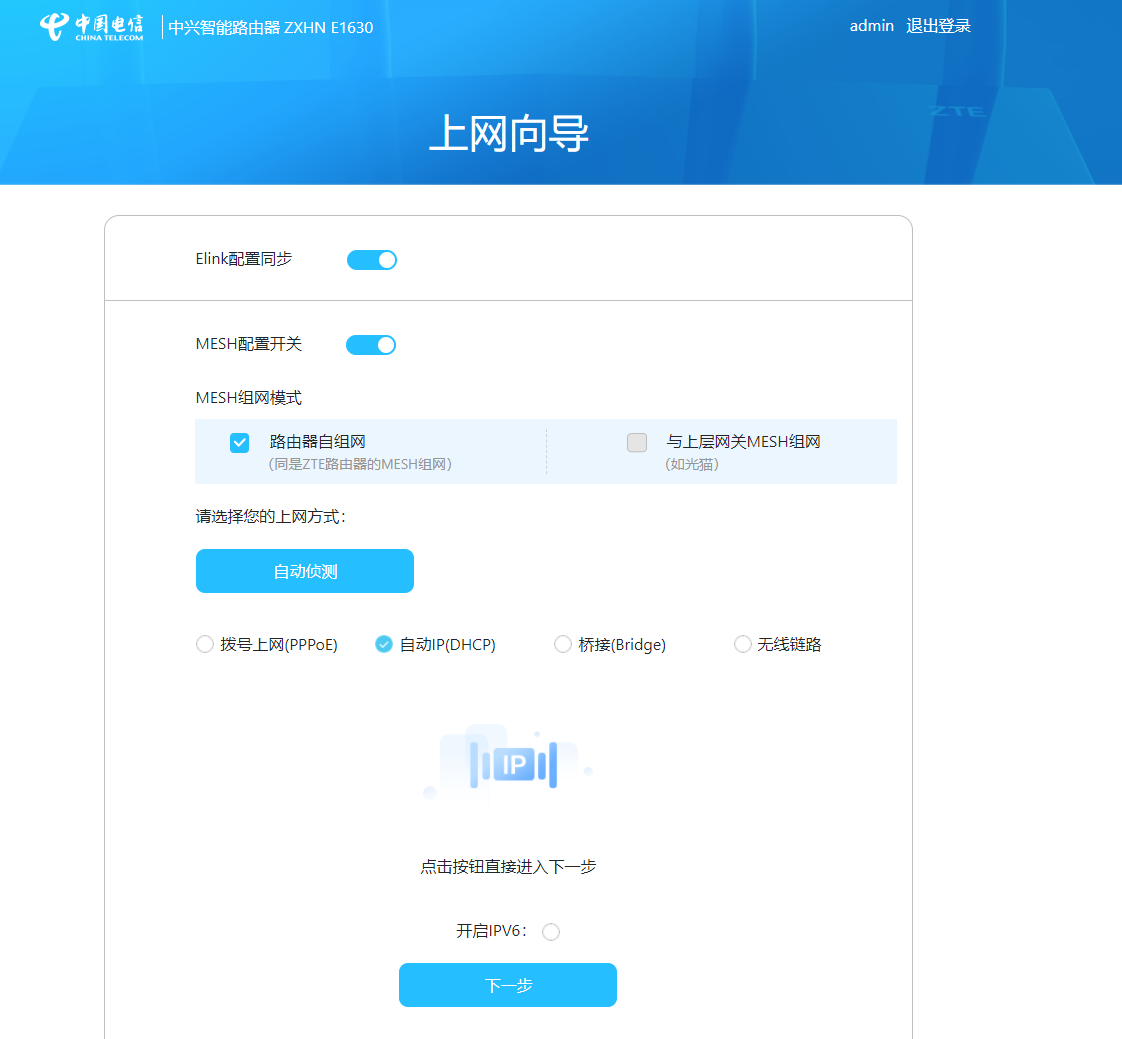Toggle the MESH配置开关 switch
Viewport: 1122px width, 1039px height.
click(371, 345)
